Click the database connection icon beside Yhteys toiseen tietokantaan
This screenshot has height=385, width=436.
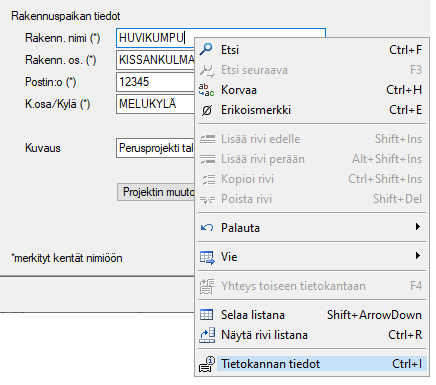[207, 286]
